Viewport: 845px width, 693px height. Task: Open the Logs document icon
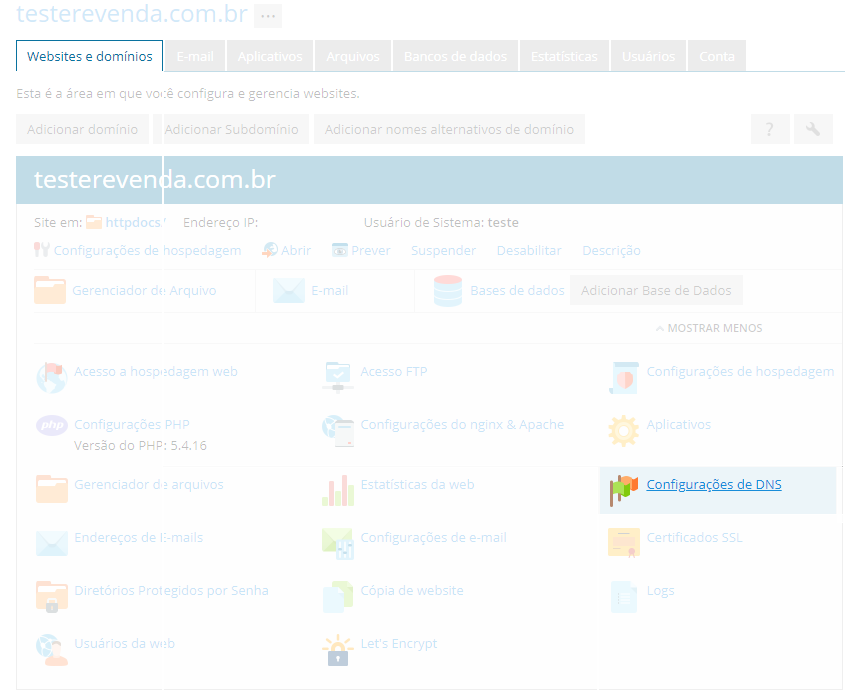[x=624, y=597]
